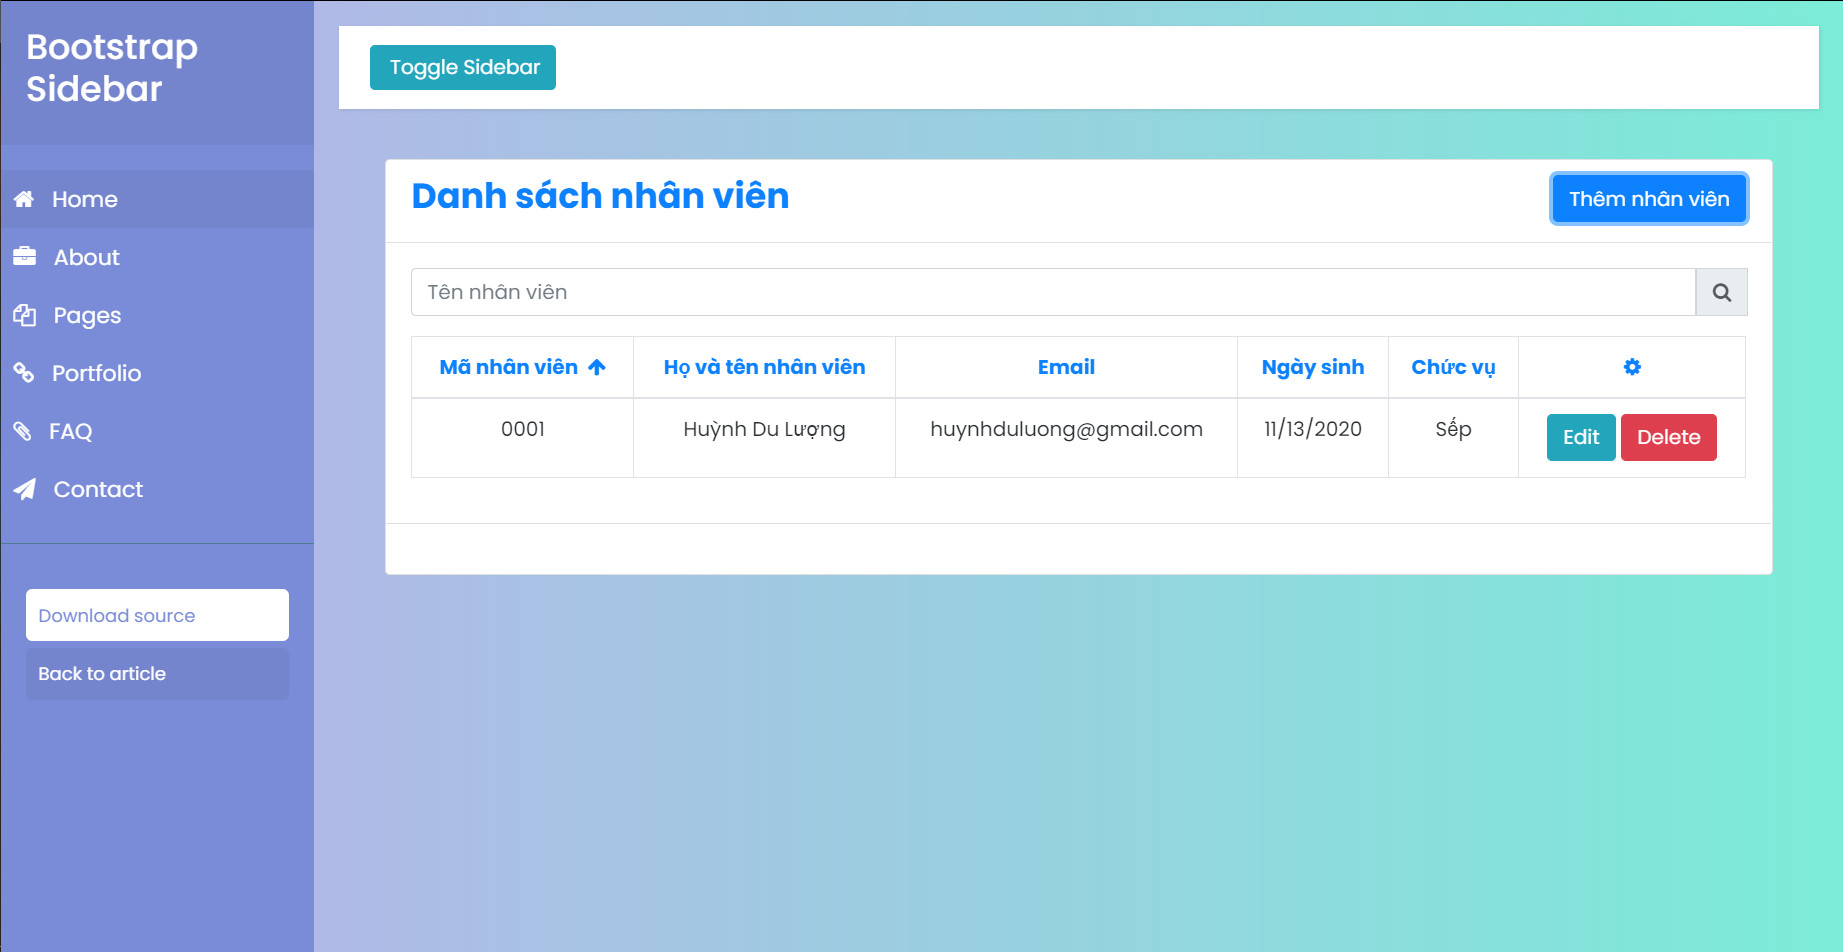Click the Home house icon in sidebar
The image size is (1843, 952).
(24, 199)
